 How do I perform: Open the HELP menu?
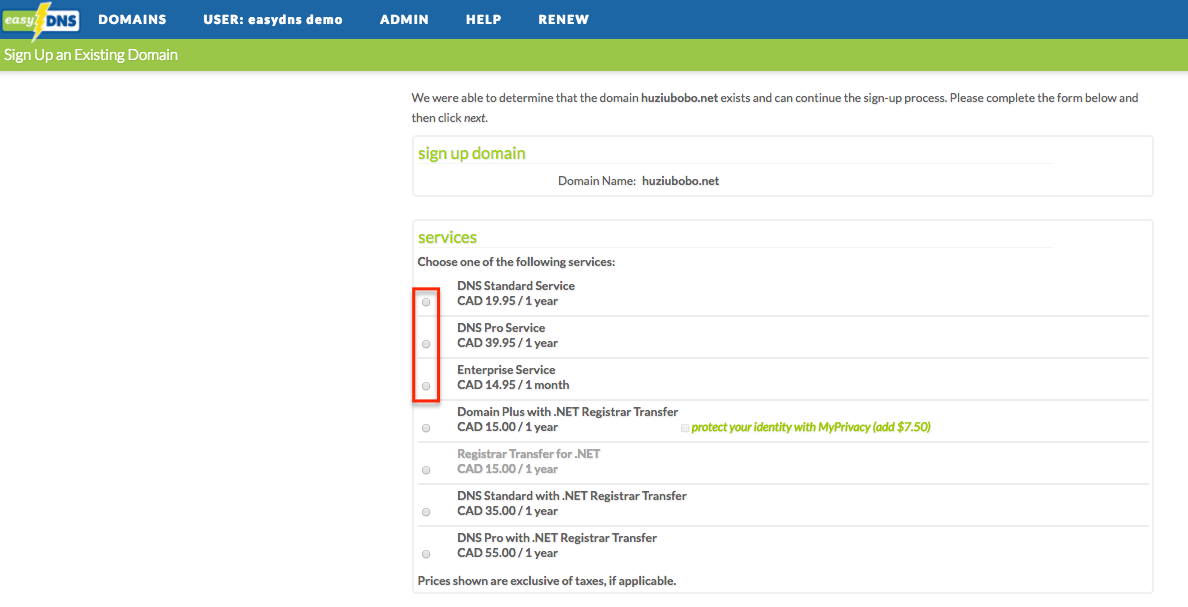(x=483, y=20)
